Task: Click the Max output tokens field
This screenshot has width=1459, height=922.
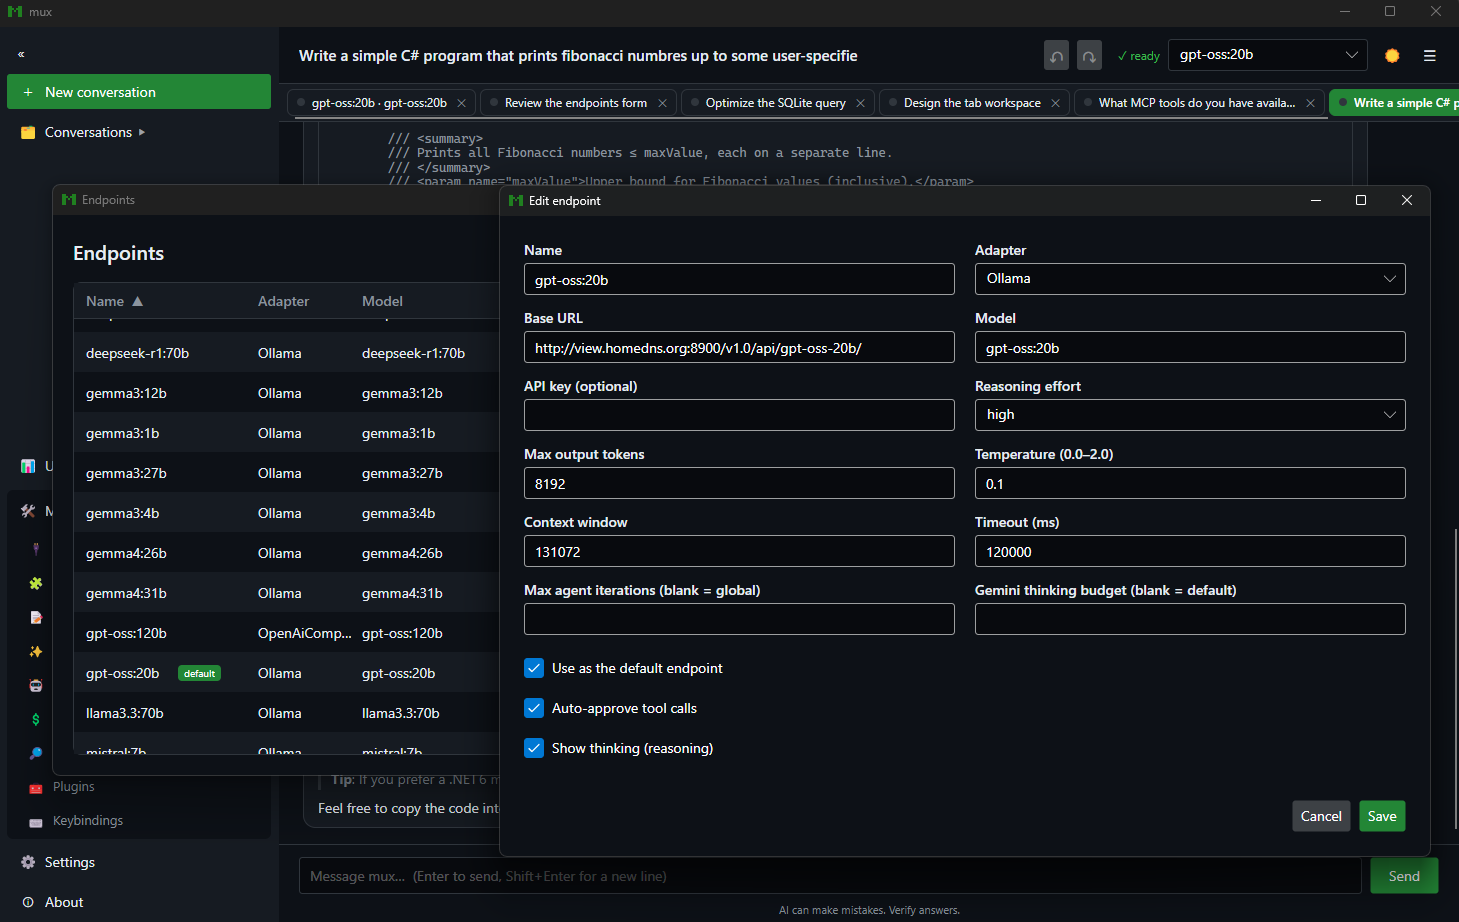Action: click(x=739, y=483)
